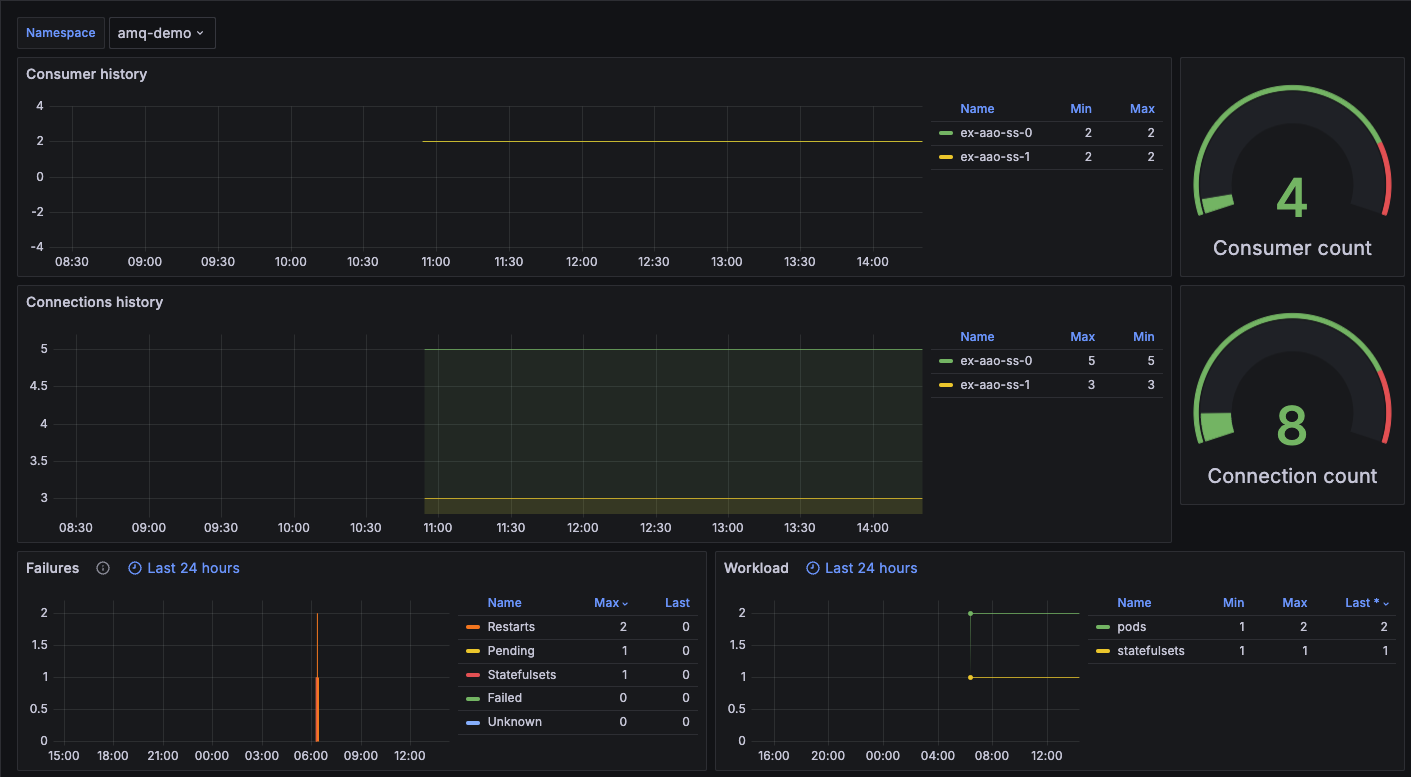Screen dimensions: 1411x777
Task: Click the Failures panel info icon
Action: 103,568
